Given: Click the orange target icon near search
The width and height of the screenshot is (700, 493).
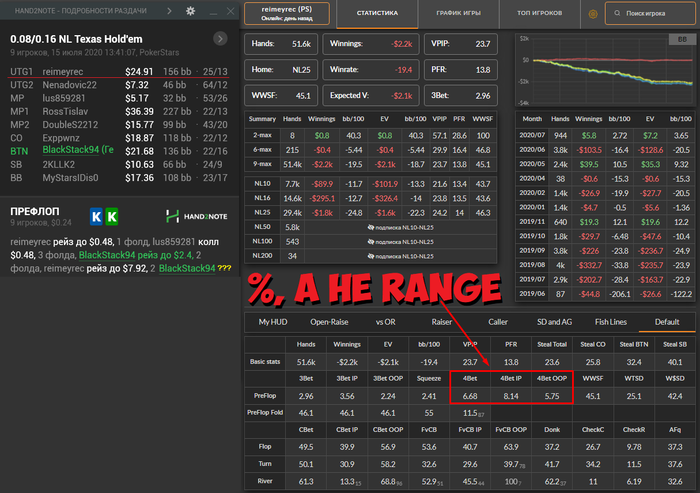Looking at the screenshot, I should [x=593, y=14].
